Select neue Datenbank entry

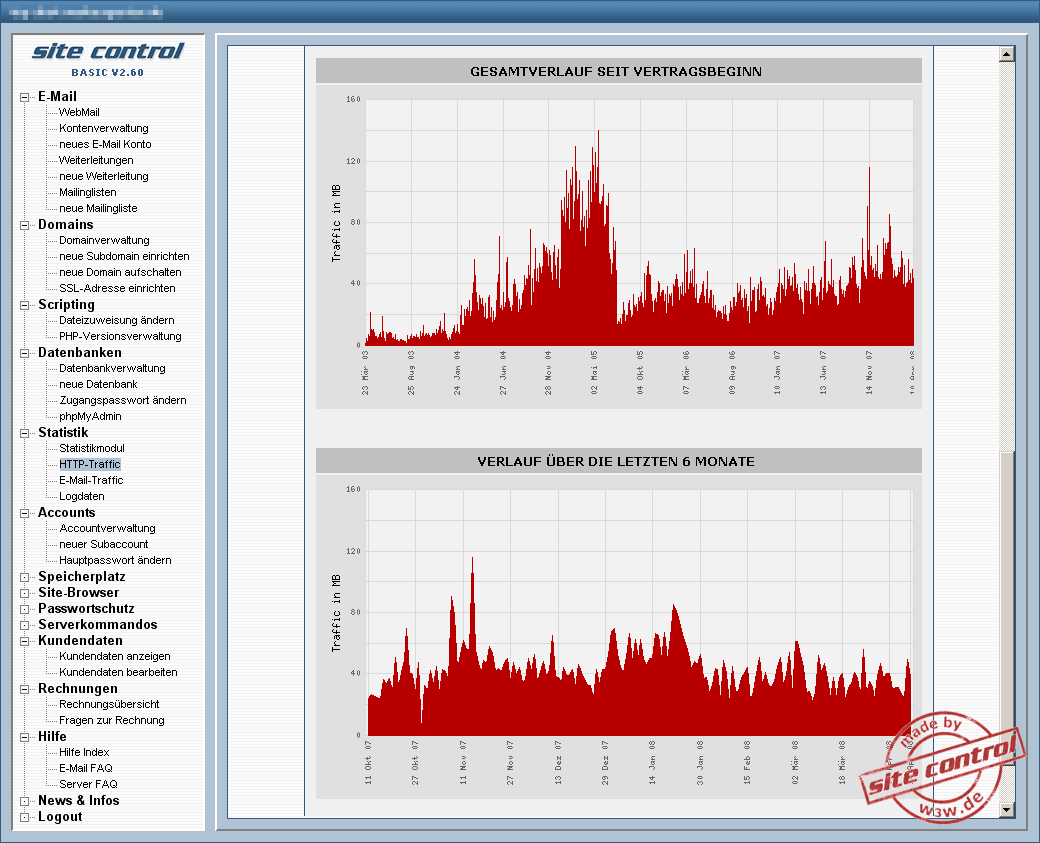click(x=98, y=384)
